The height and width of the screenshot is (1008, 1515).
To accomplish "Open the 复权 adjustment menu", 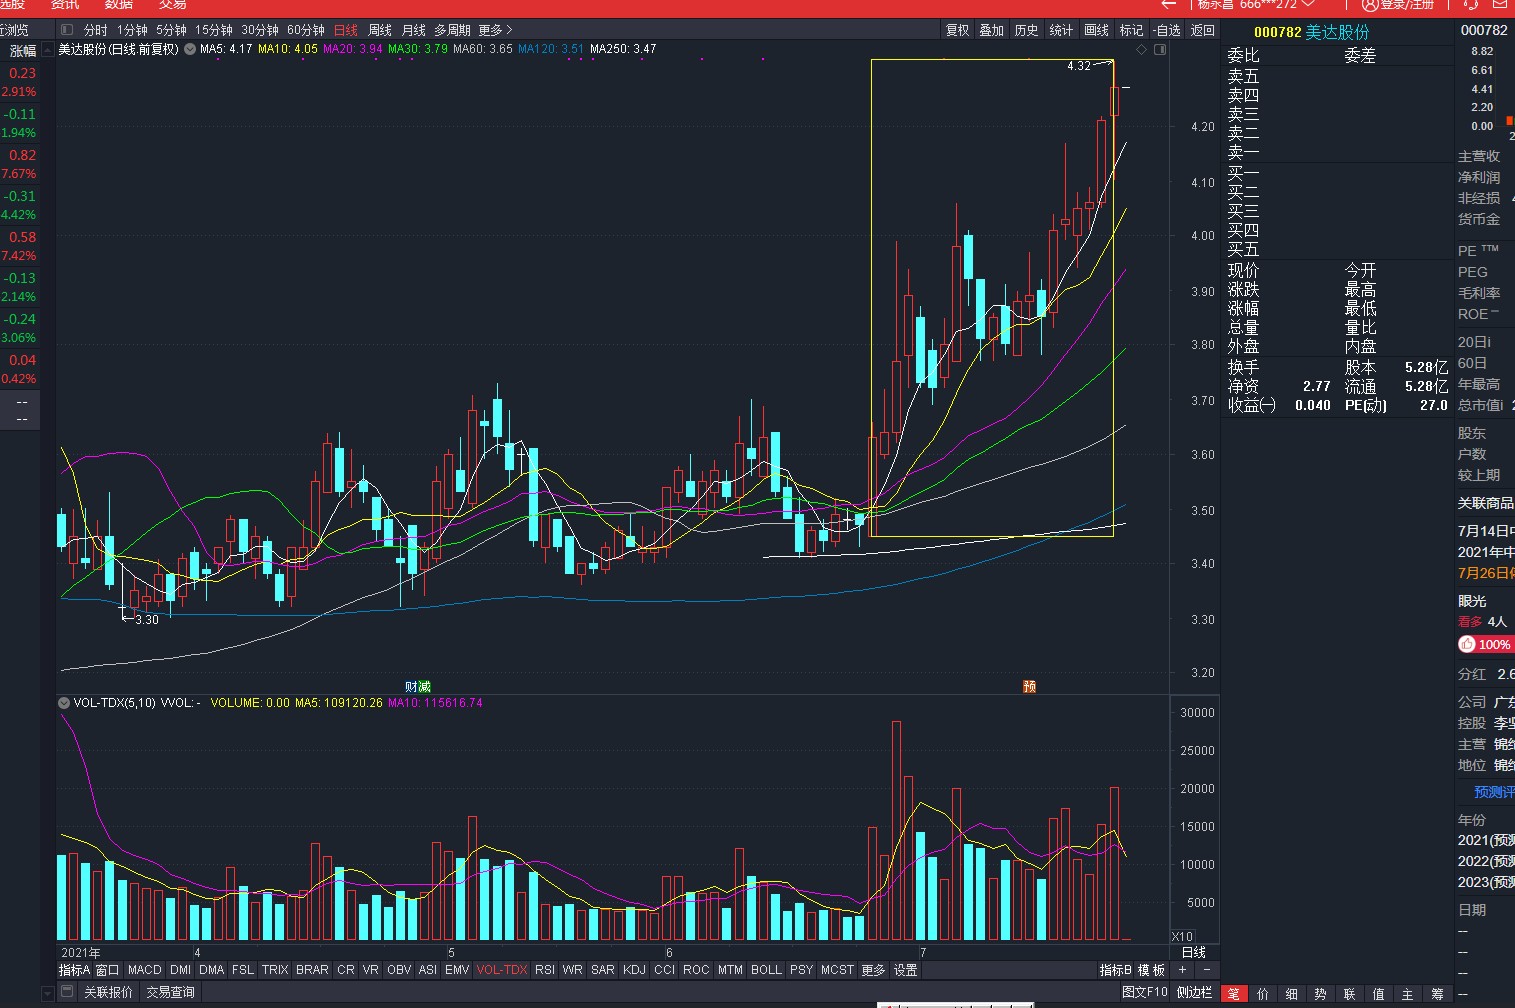I will [958, 30].
